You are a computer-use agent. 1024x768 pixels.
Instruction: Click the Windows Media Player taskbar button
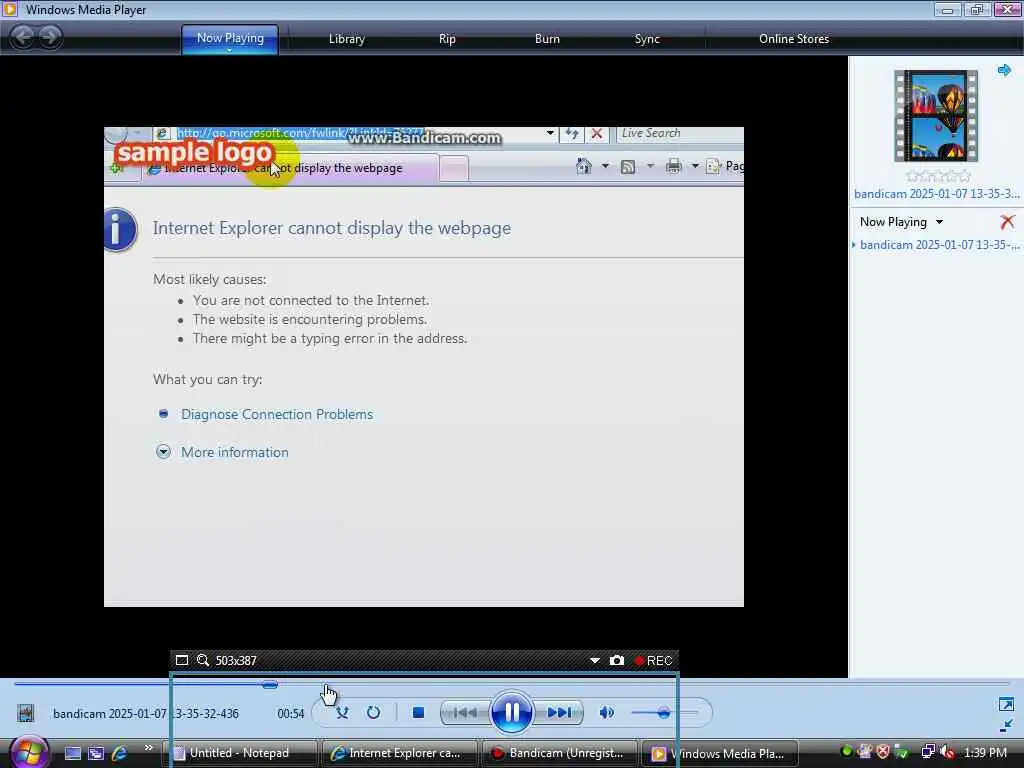(721, 753)
